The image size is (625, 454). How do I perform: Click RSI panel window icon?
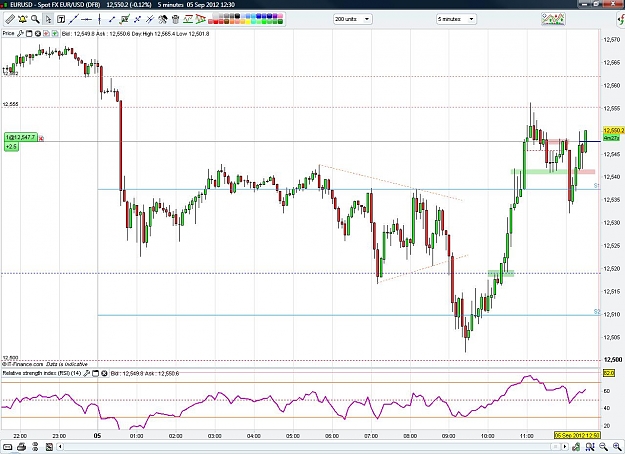tap(95, 373)
